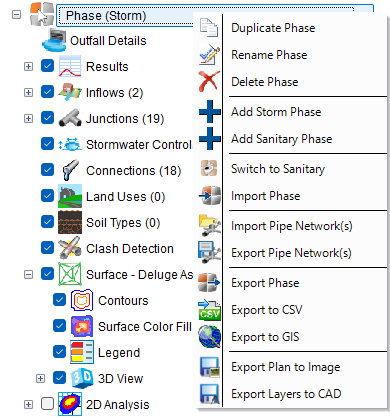Viewport: 390px width, 418px height.
Task: Click the 2D Analysis icon
Action: point(70,404)
